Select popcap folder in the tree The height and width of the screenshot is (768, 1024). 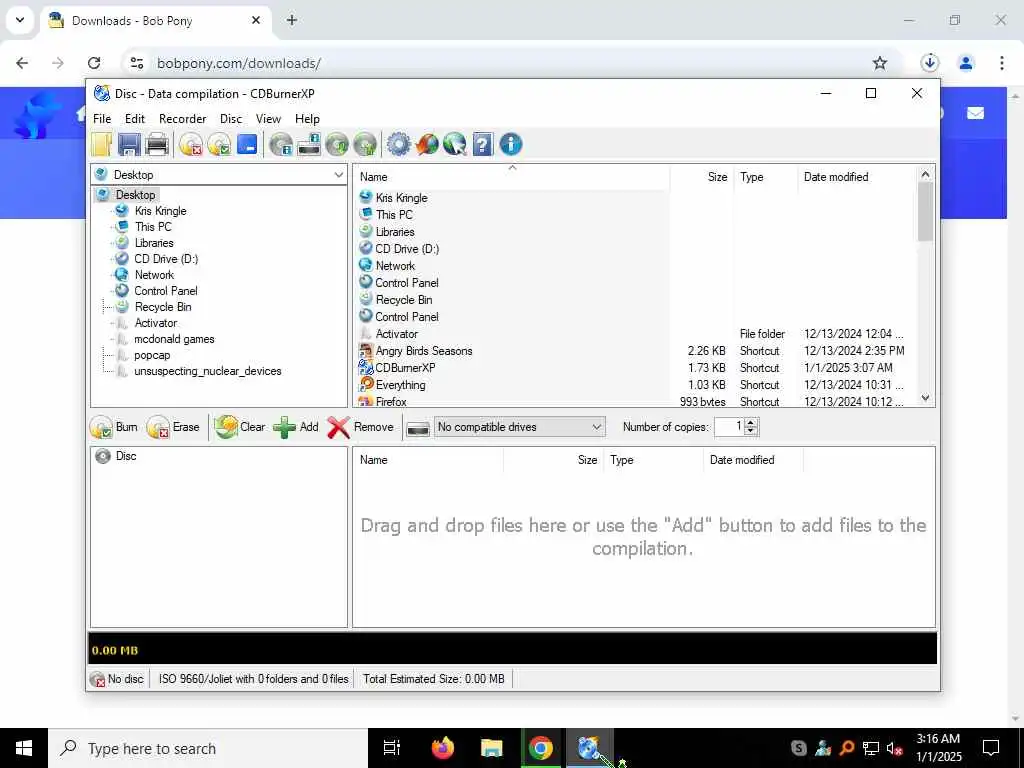pos(152,355)
